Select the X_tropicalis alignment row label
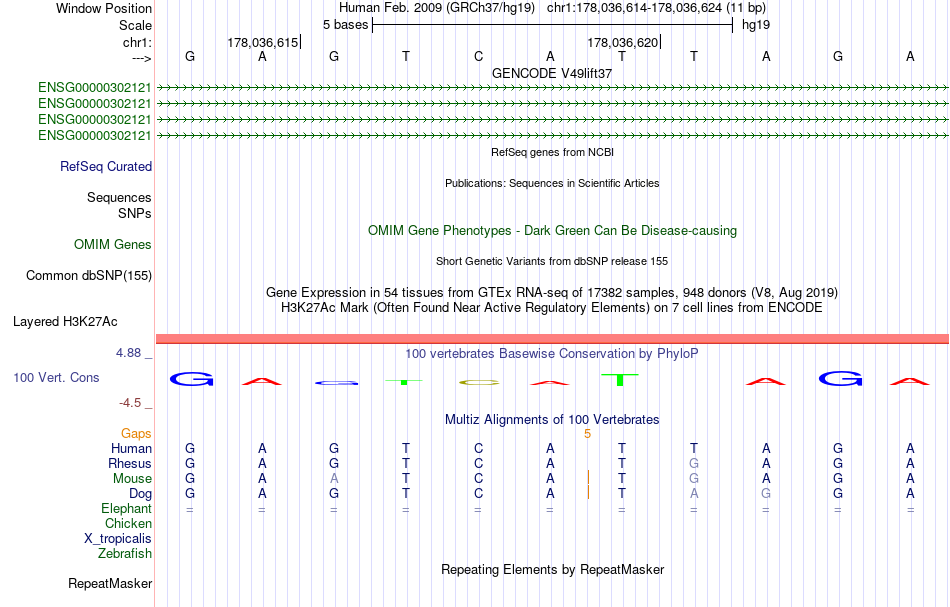Image resolution: width=950 pixels, height=607 pixels. [118, 539]
